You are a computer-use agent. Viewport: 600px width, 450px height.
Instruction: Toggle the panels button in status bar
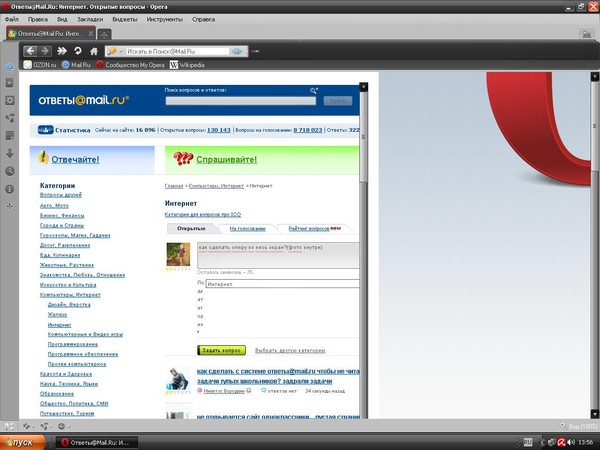(9, 426)
